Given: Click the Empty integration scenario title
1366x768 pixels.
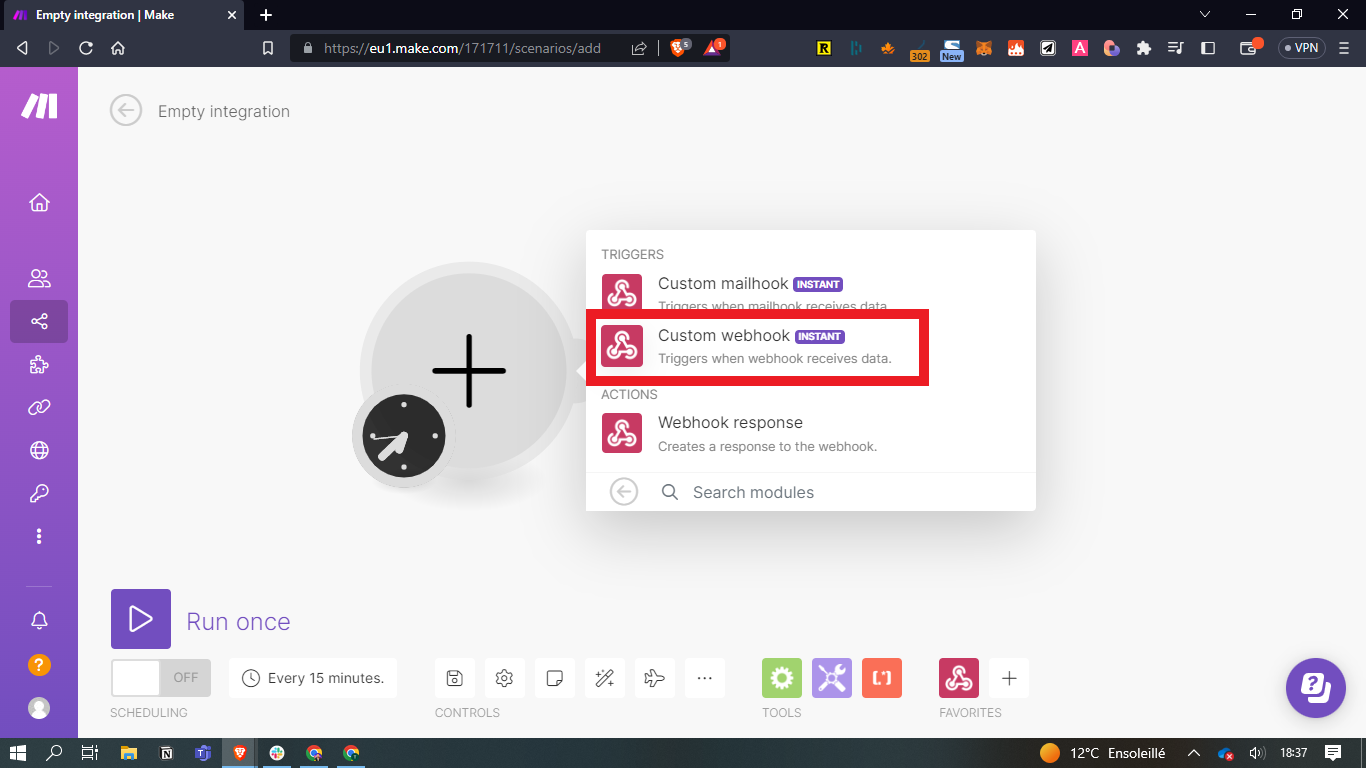Looking at the screenshot, I should tap(224, 111).
